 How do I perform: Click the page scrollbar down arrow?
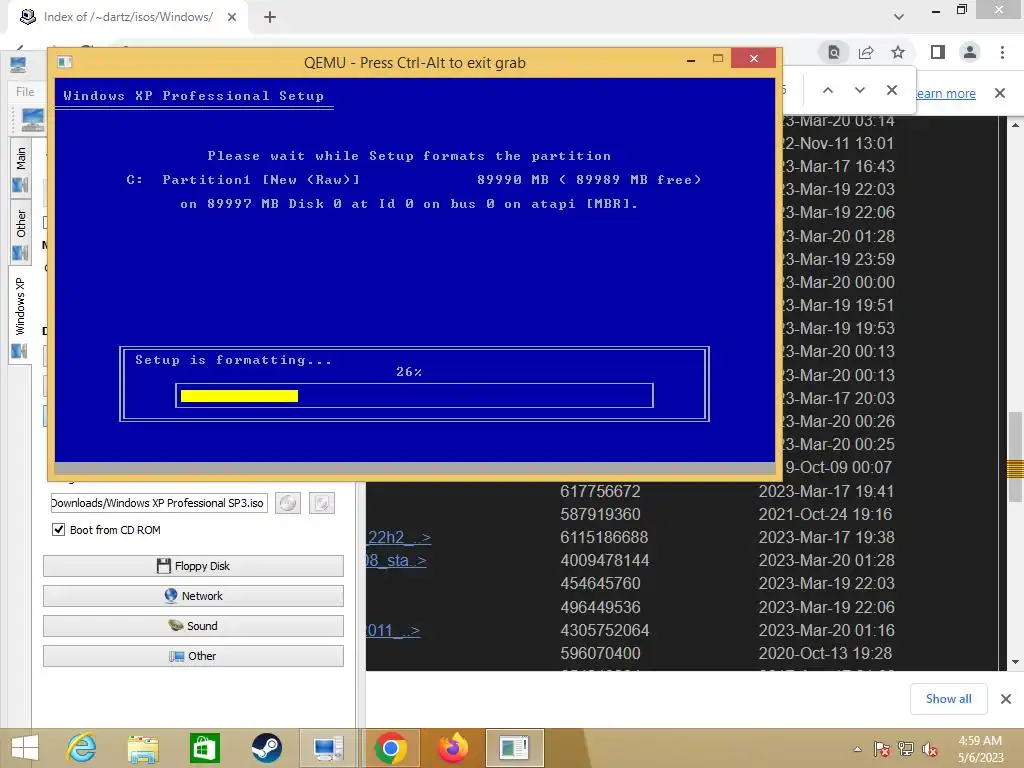(x=1015, y=662)
